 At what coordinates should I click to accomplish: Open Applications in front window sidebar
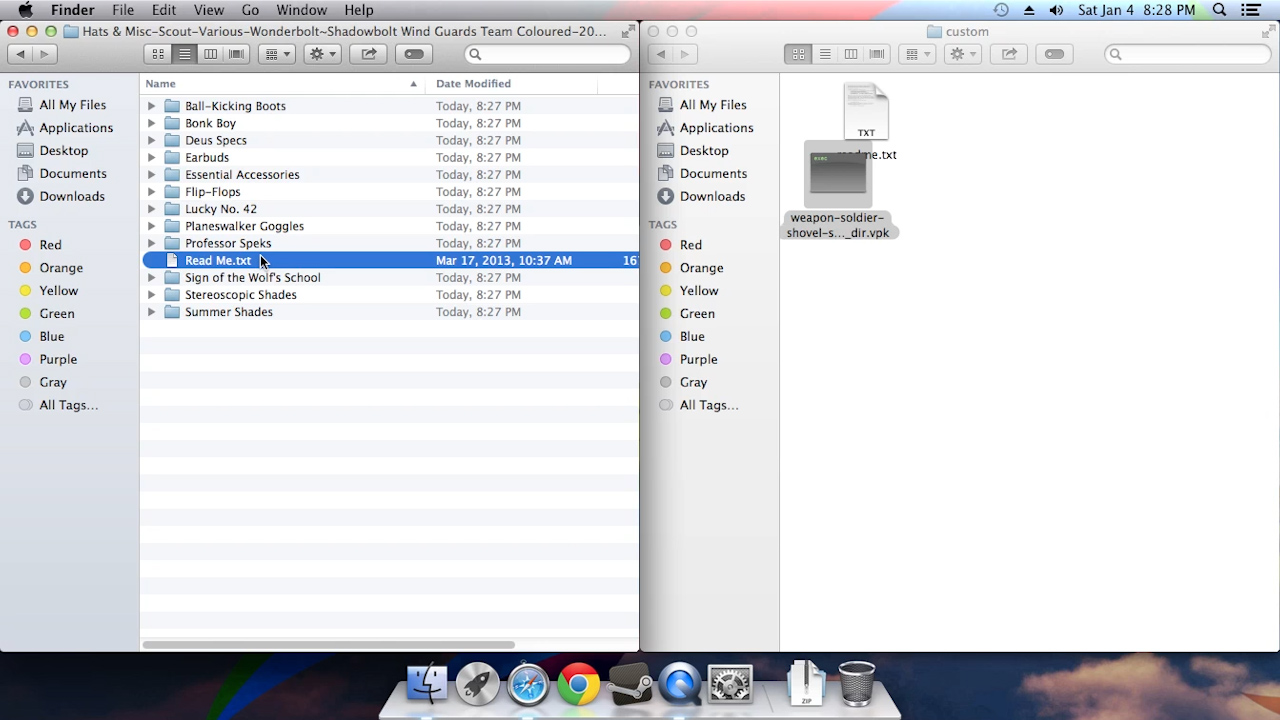point(76,128)
